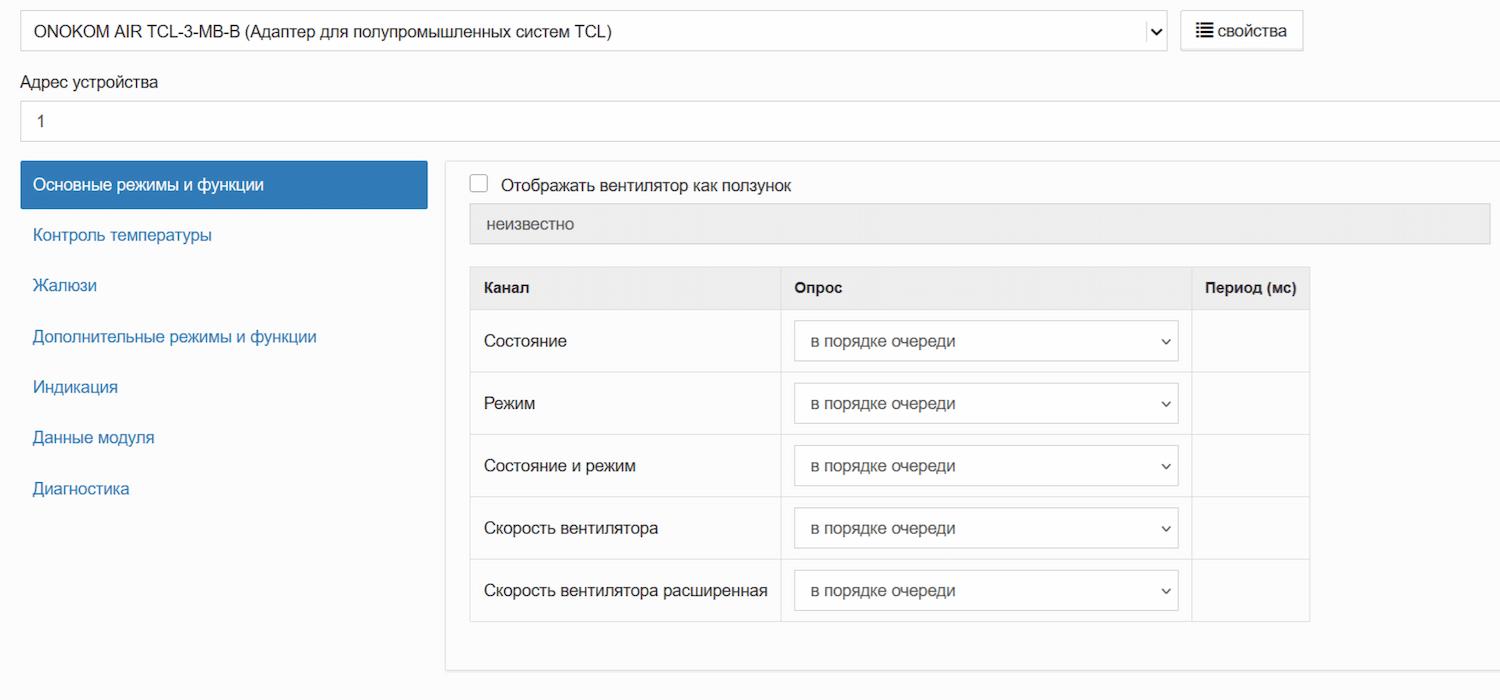Viewport: 1500px width, 700px height.
Task: Open the Индикация tab
Action: click(x=75, y=387)
